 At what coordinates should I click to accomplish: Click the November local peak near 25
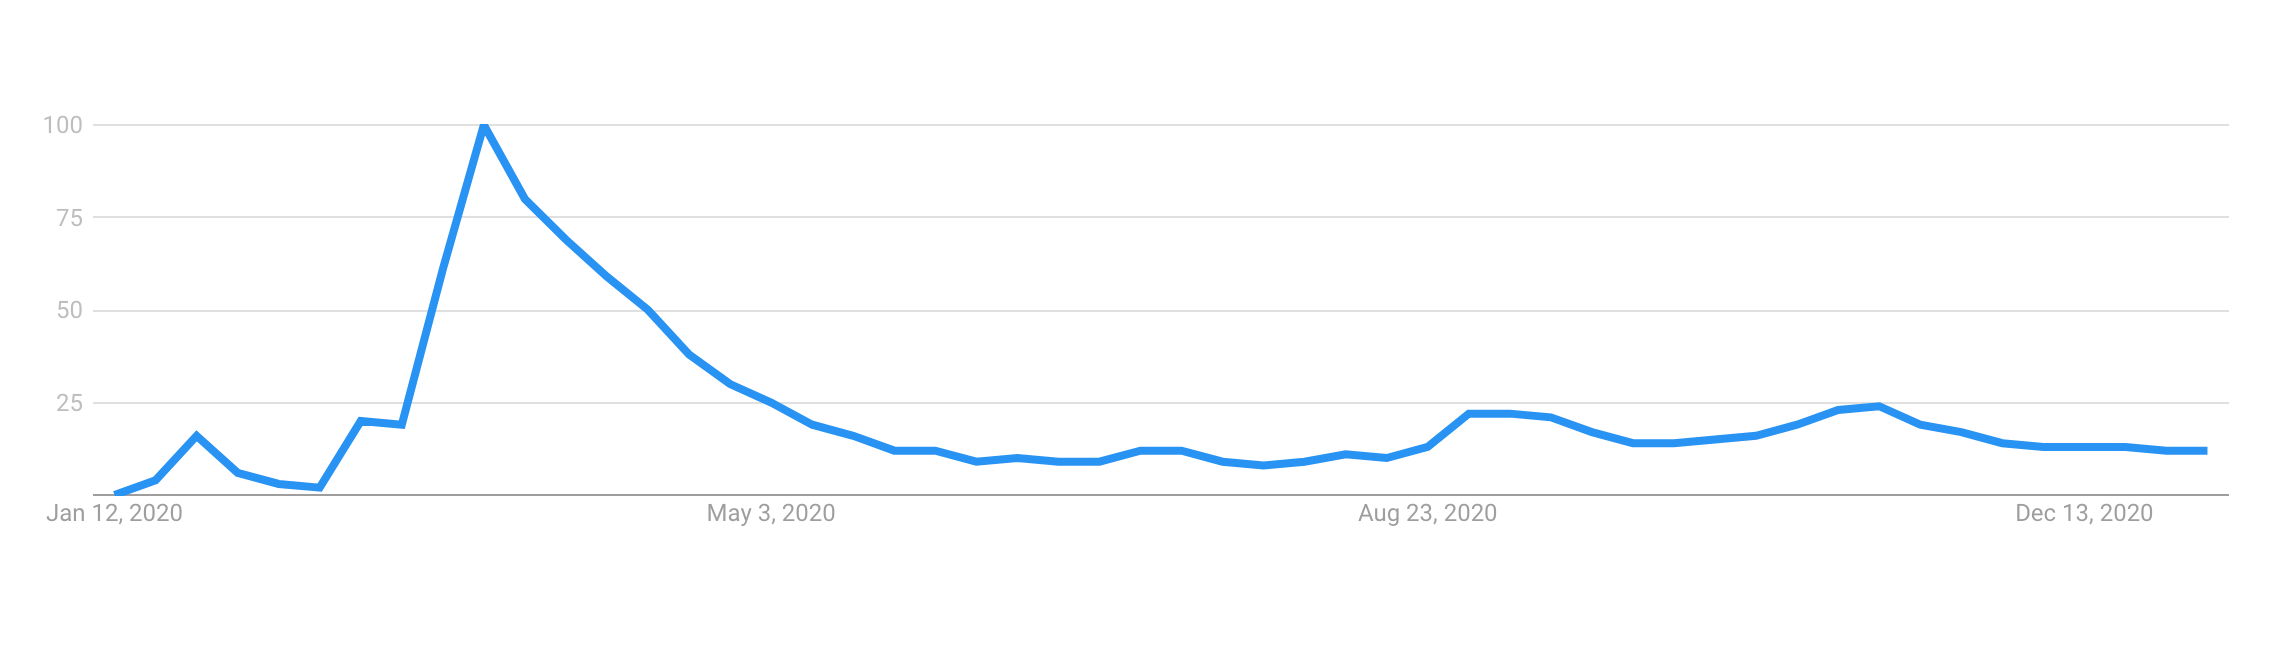(1879, 406)
